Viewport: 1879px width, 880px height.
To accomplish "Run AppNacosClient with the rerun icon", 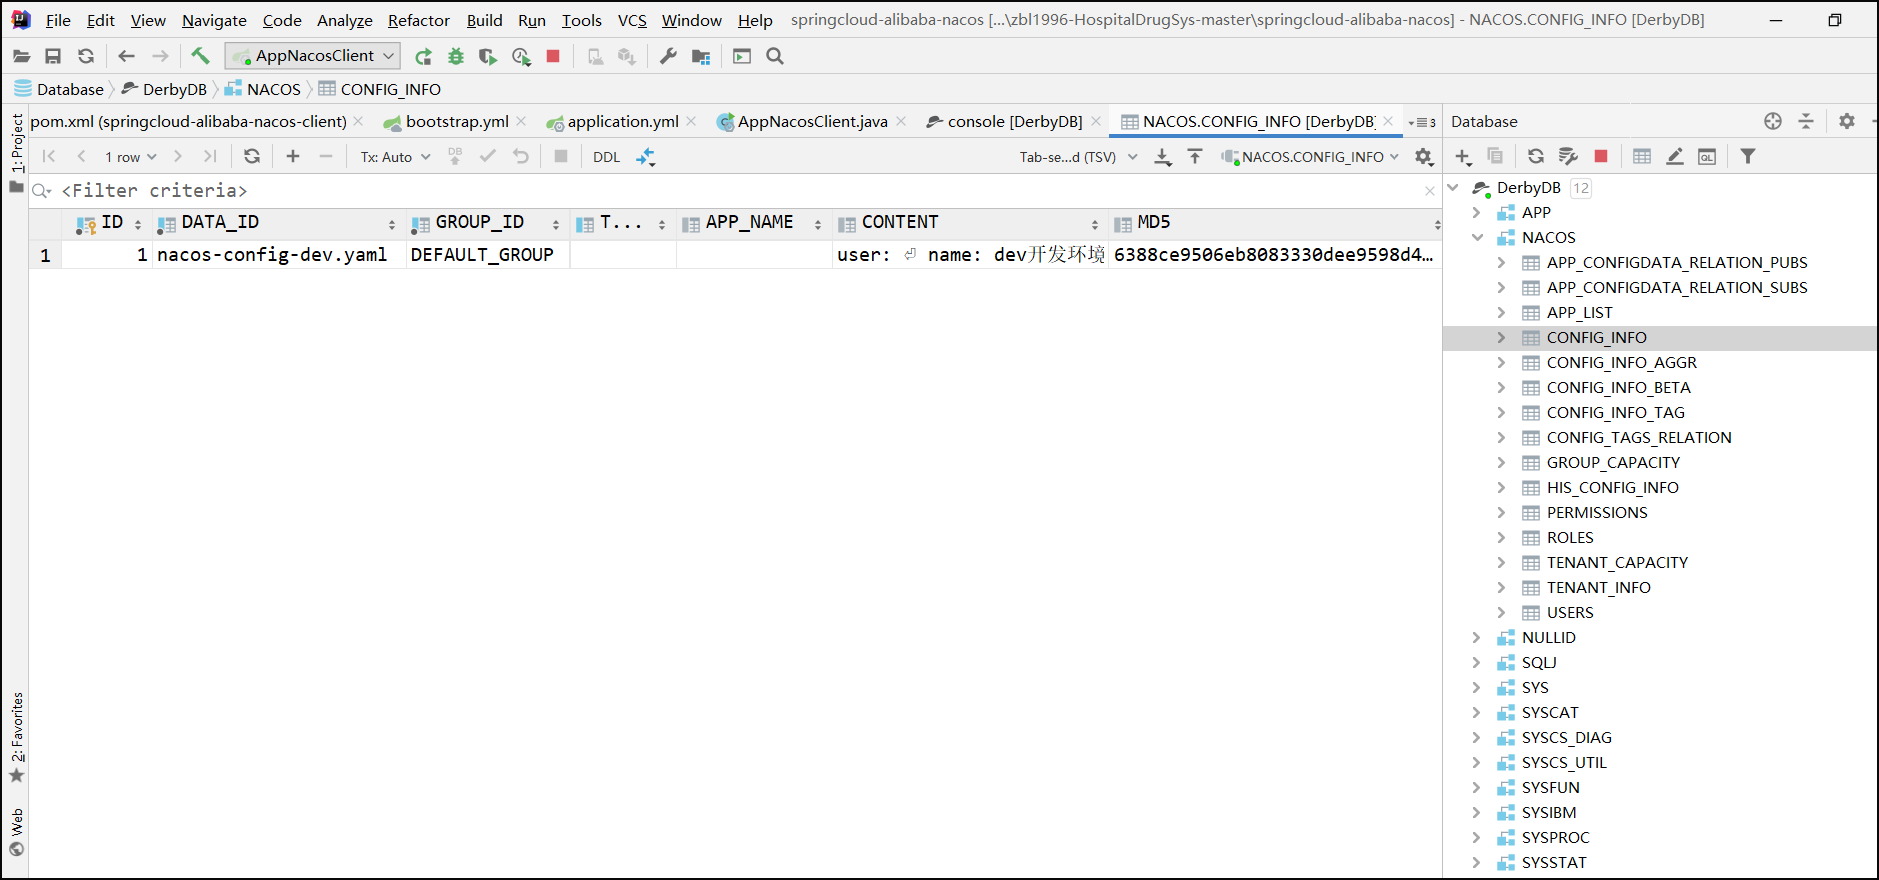I will [x=424, y=56].
